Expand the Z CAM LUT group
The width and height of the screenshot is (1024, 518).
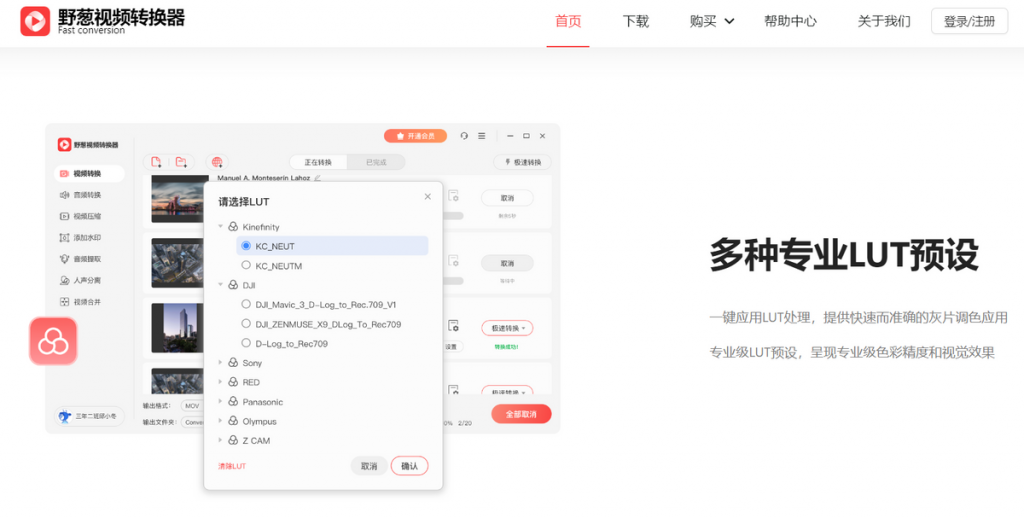pyautogui.click(x=221, y=440)
